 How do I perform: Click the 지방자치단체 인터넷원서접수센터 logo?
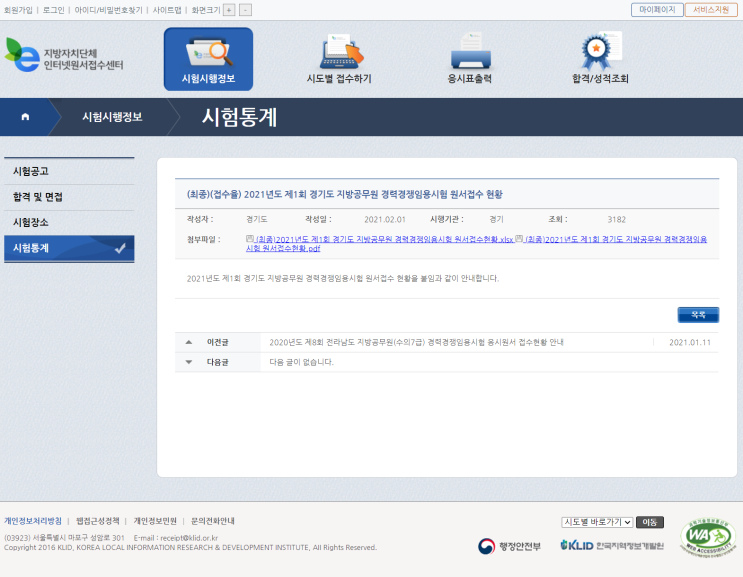click(64, 55)
